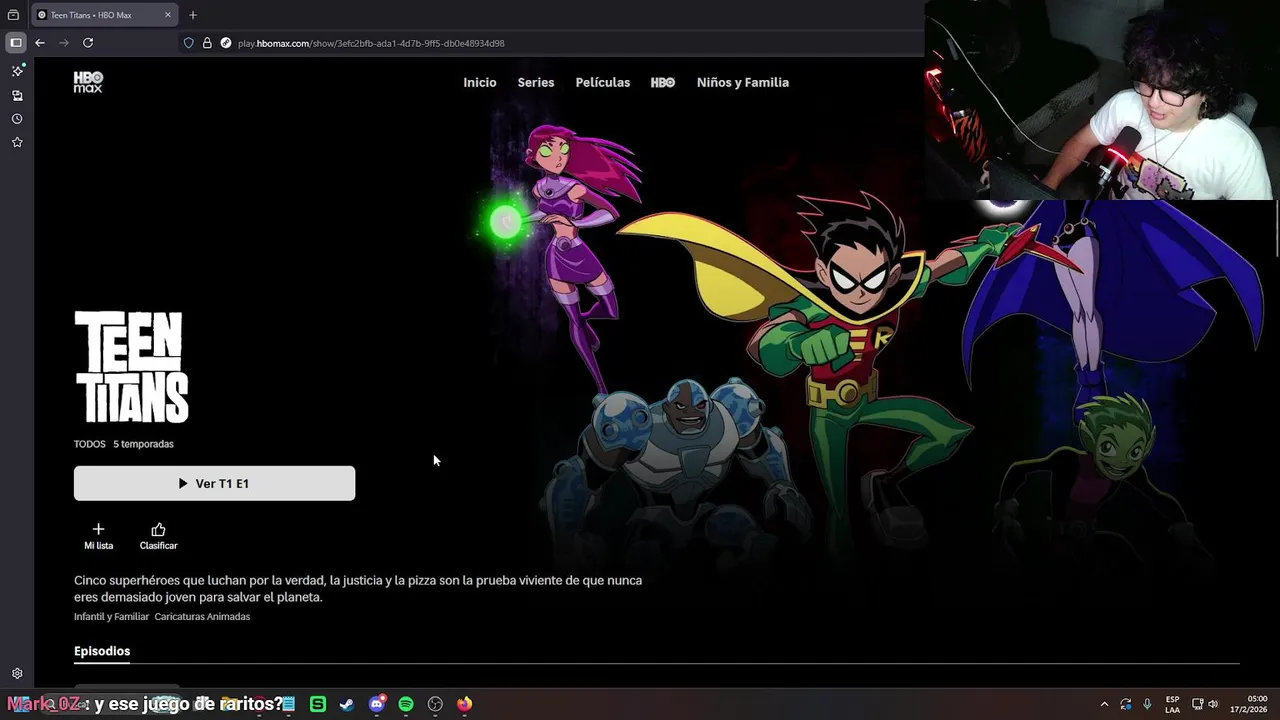Open the history clock sidebar icon

point(17,119)
